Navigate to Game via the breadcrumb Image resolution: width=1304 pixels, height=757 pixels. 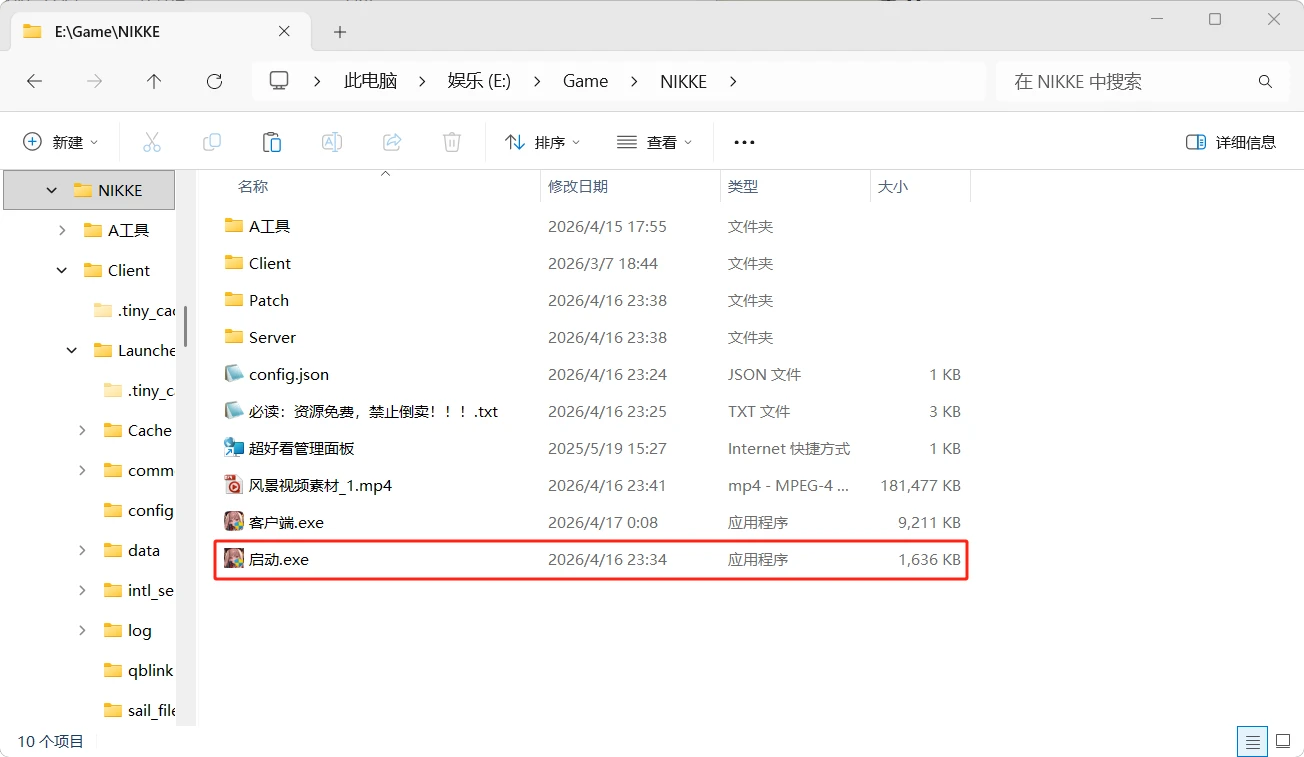[x=585, y=81]
